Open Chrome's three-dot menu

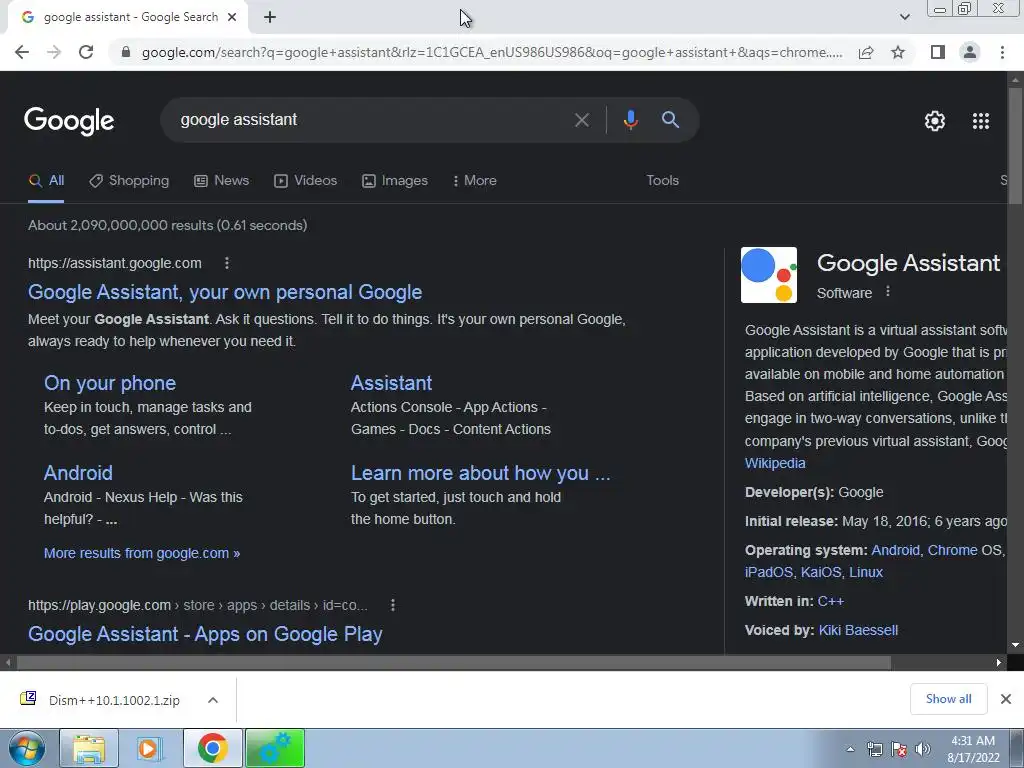(x=1002, y=52)
